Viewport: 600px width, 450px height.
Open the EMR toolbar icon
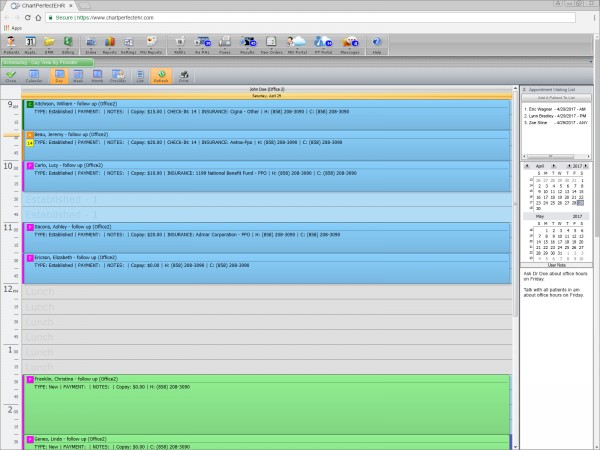pos(49,43)
